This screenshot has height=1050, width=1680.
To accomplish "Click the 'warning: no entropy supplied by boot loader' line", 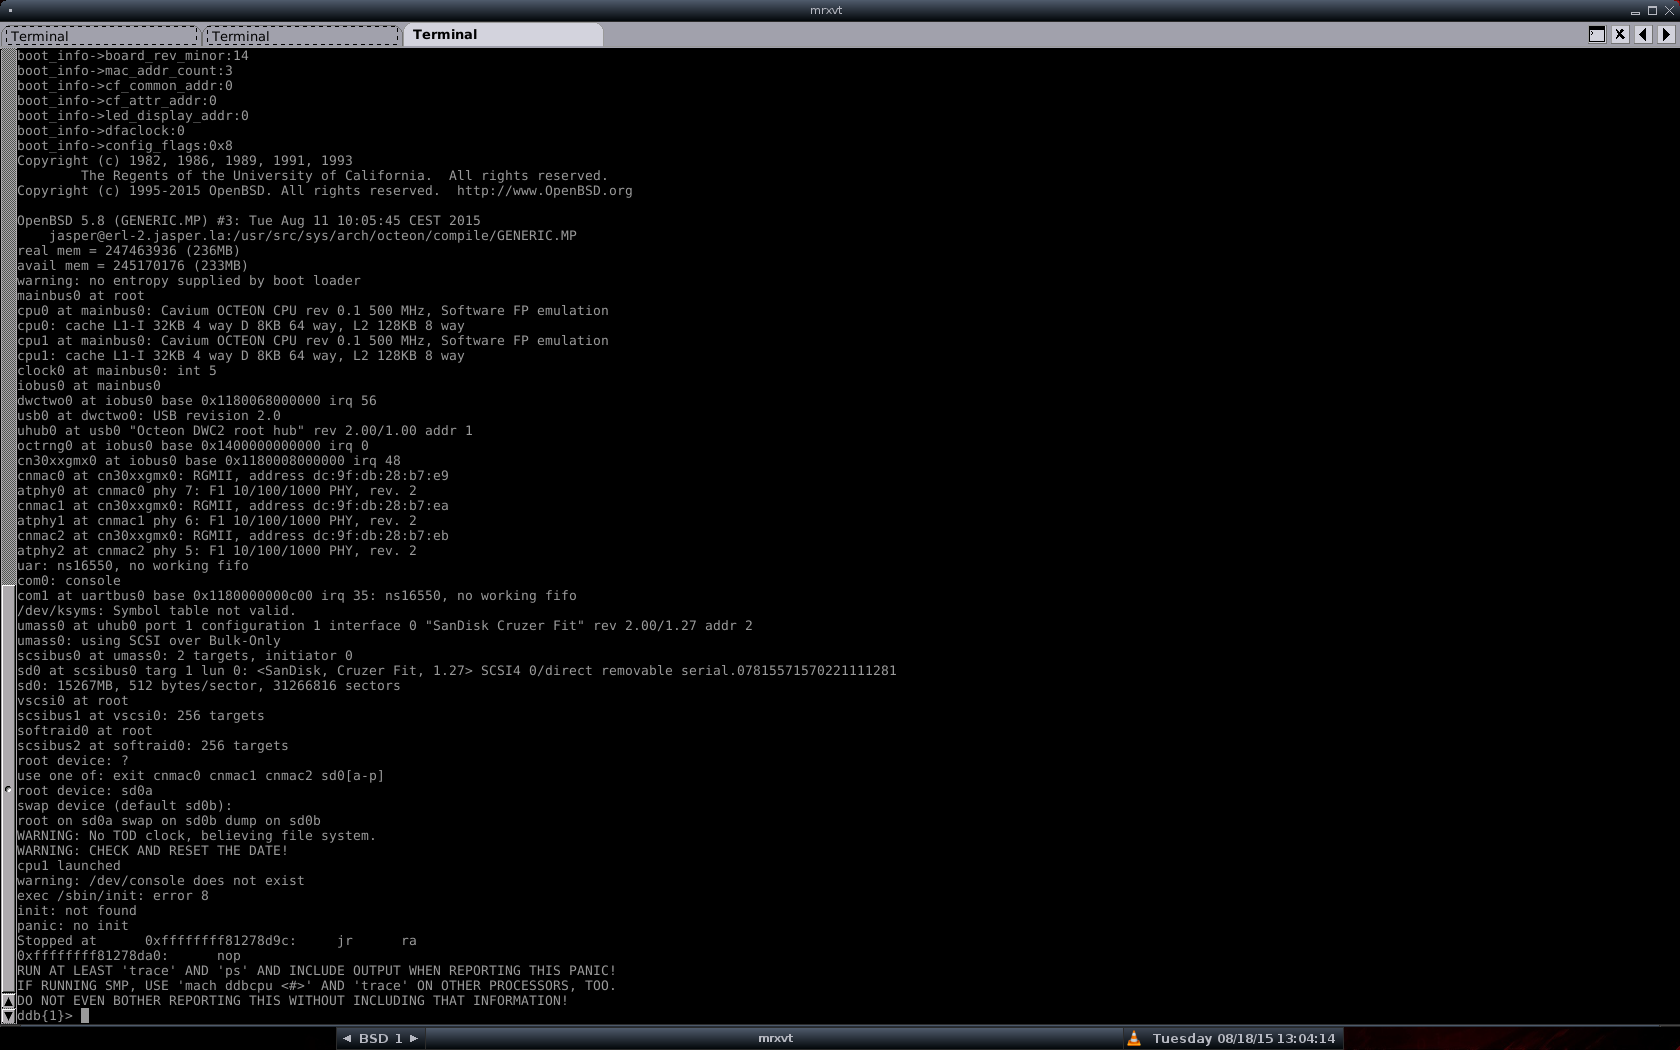I will pos(189,281).
